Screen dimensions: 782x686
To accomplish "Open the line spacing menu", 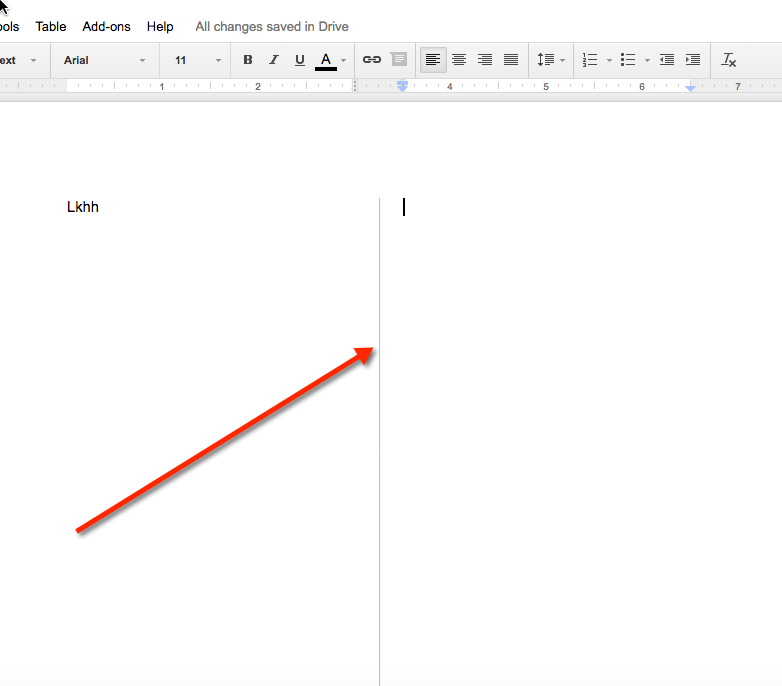I will (x=551, y=60).
